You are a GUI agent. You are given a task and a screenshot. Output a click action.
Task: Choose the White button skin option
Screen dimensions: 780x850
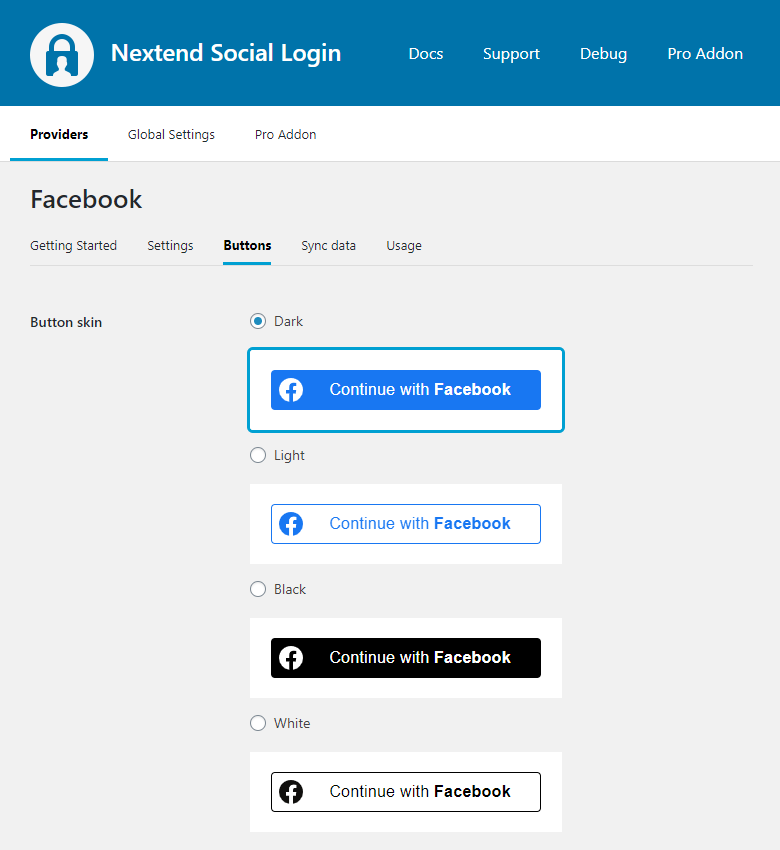point(258,723)
